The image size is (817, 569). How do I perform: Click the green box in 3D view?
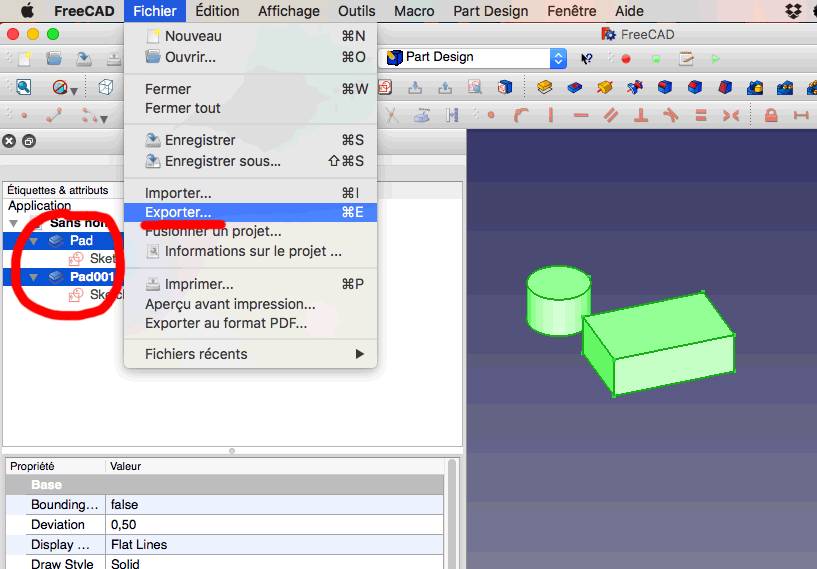coord(660,345)
